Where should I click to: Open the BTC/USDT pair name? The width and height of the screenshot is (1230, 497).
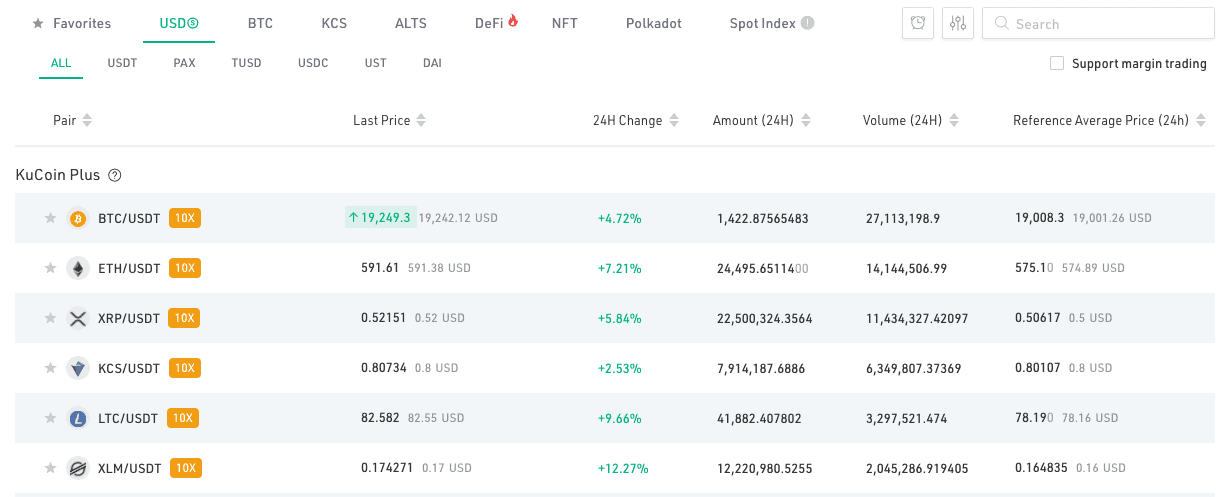129,218
